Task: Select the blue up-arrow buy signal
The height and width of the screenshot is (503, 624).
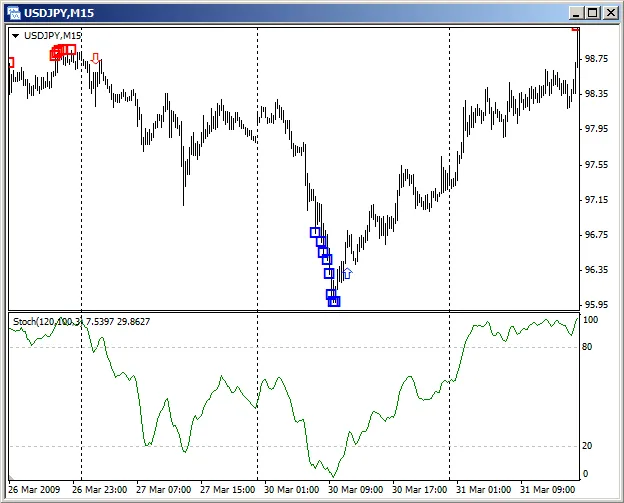Action: (x=347, y=272)
